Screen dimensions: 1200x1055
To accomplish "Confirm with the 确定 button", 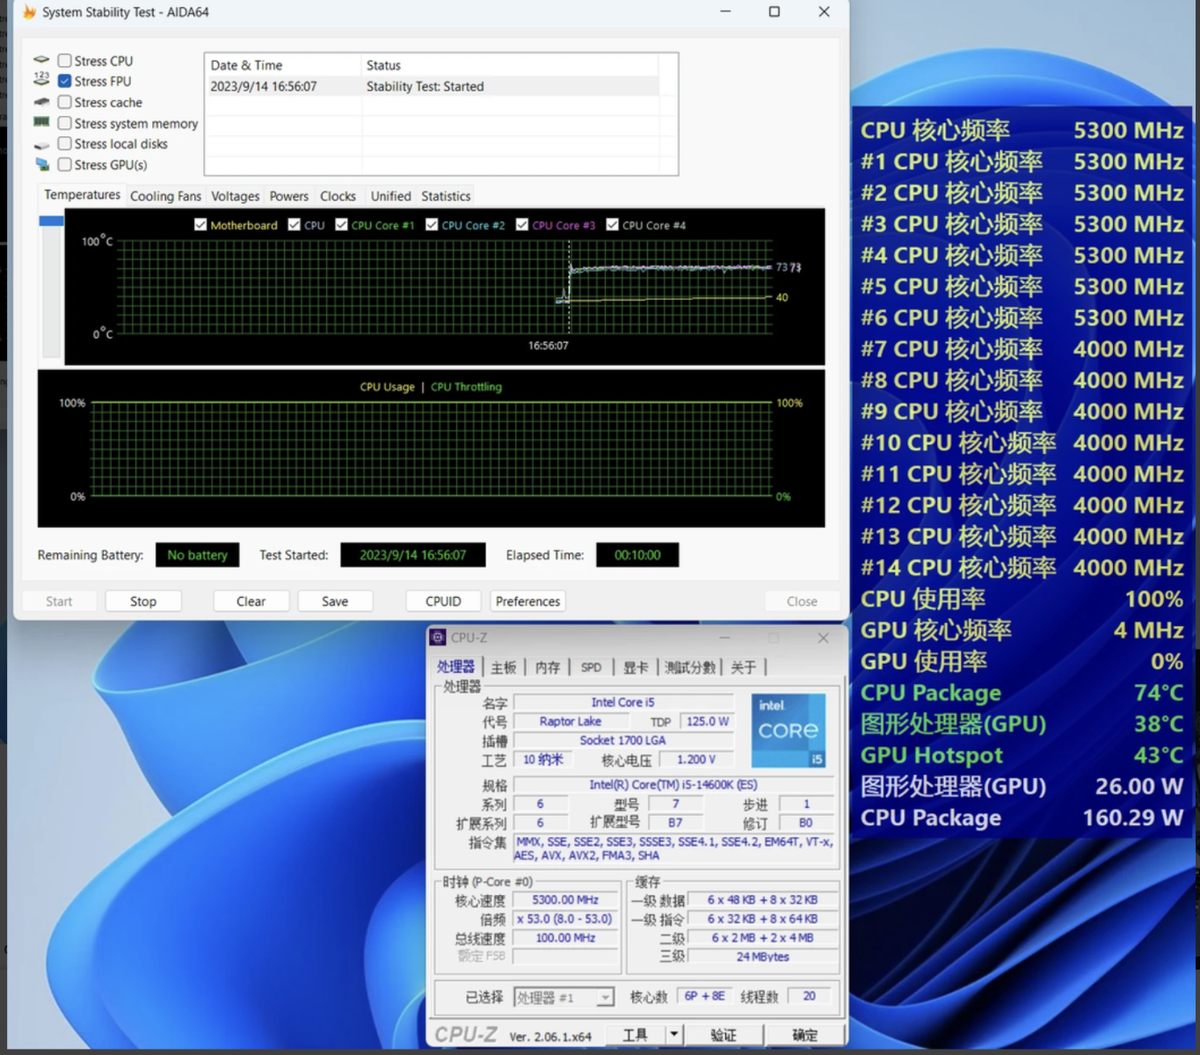I will (x=805, y=1035).
